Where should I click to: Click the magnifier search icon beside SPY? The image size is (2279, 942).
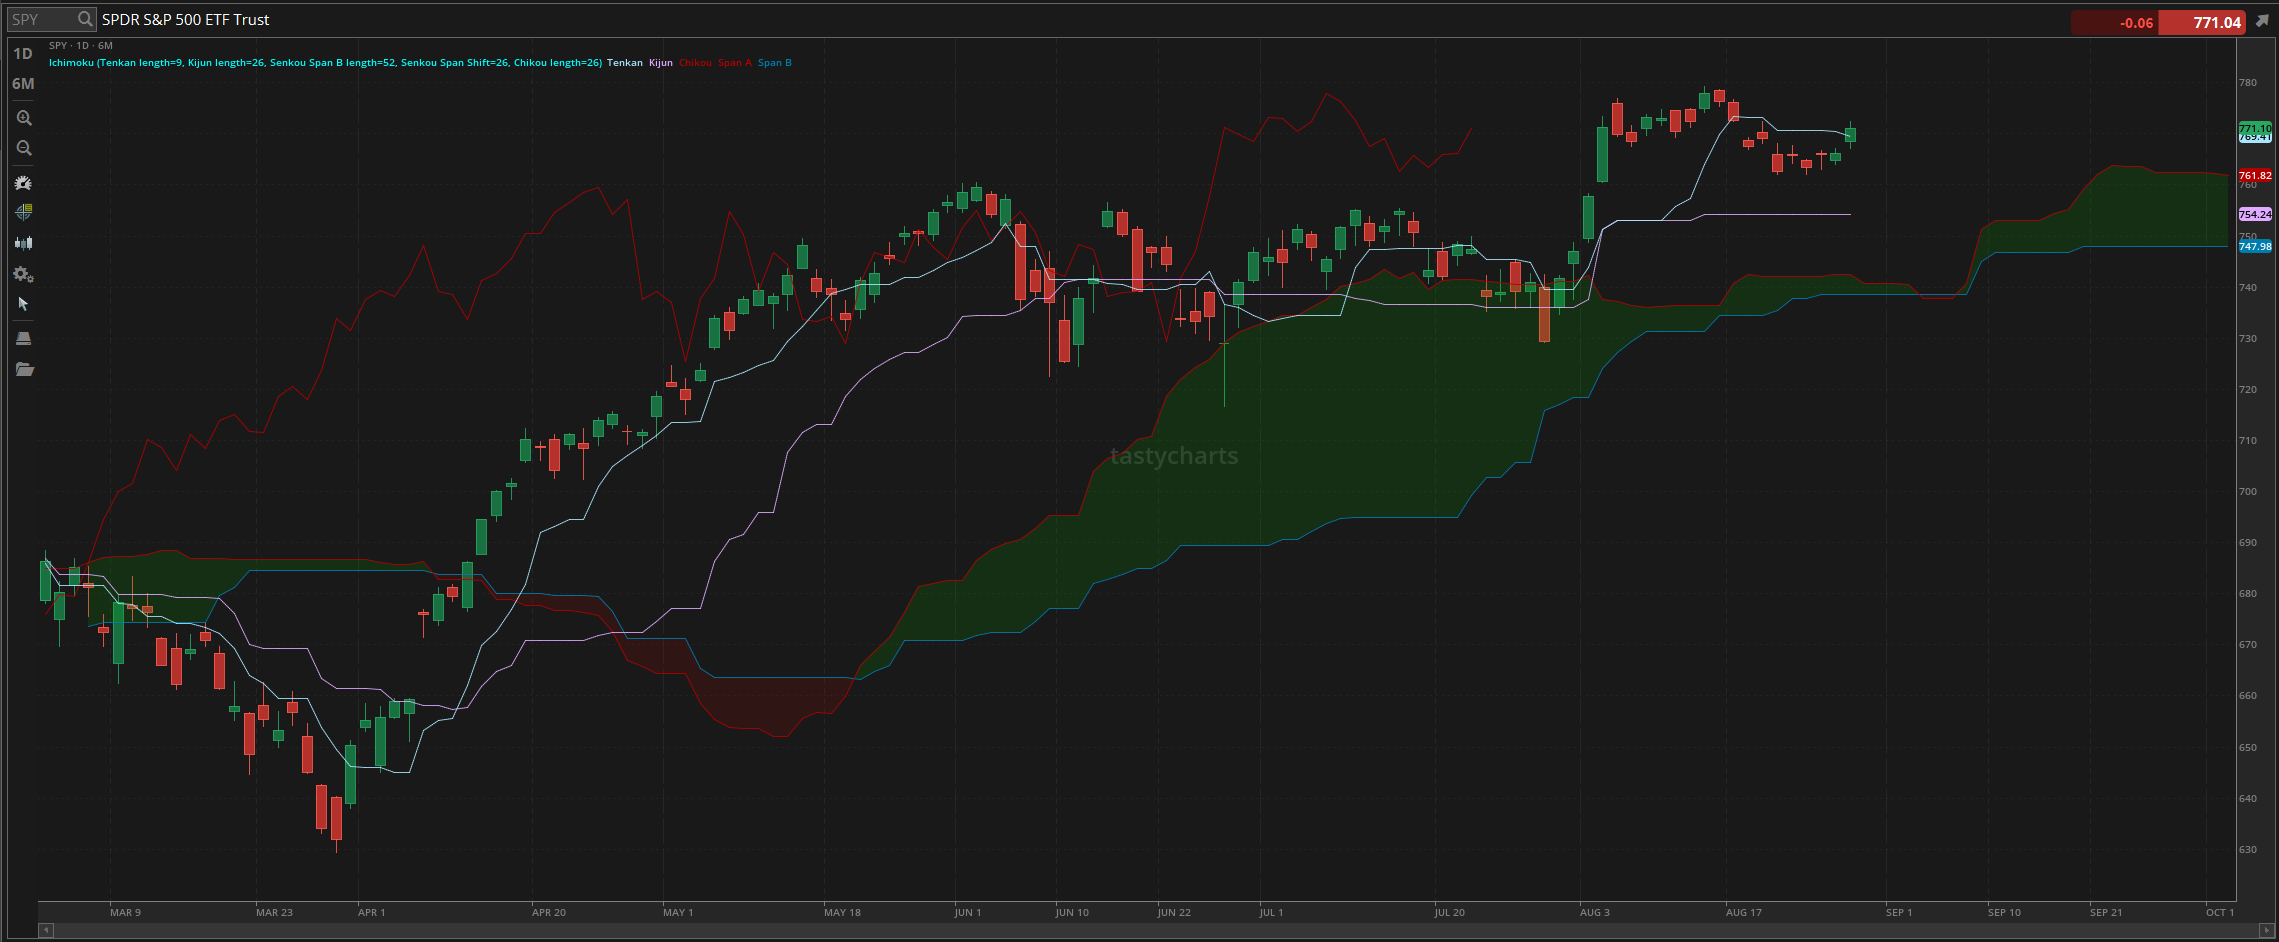(85, 19)
